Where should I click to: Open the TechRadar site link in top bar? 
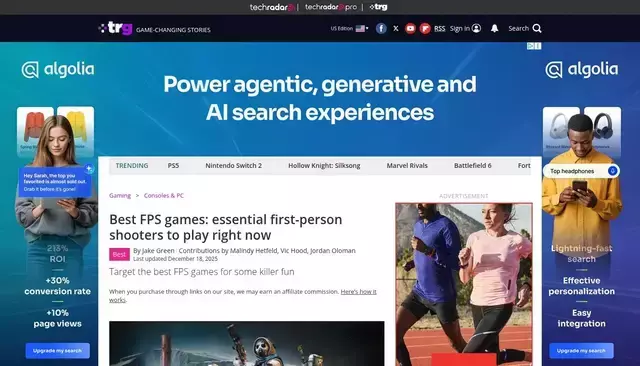(x=272, y=7)
